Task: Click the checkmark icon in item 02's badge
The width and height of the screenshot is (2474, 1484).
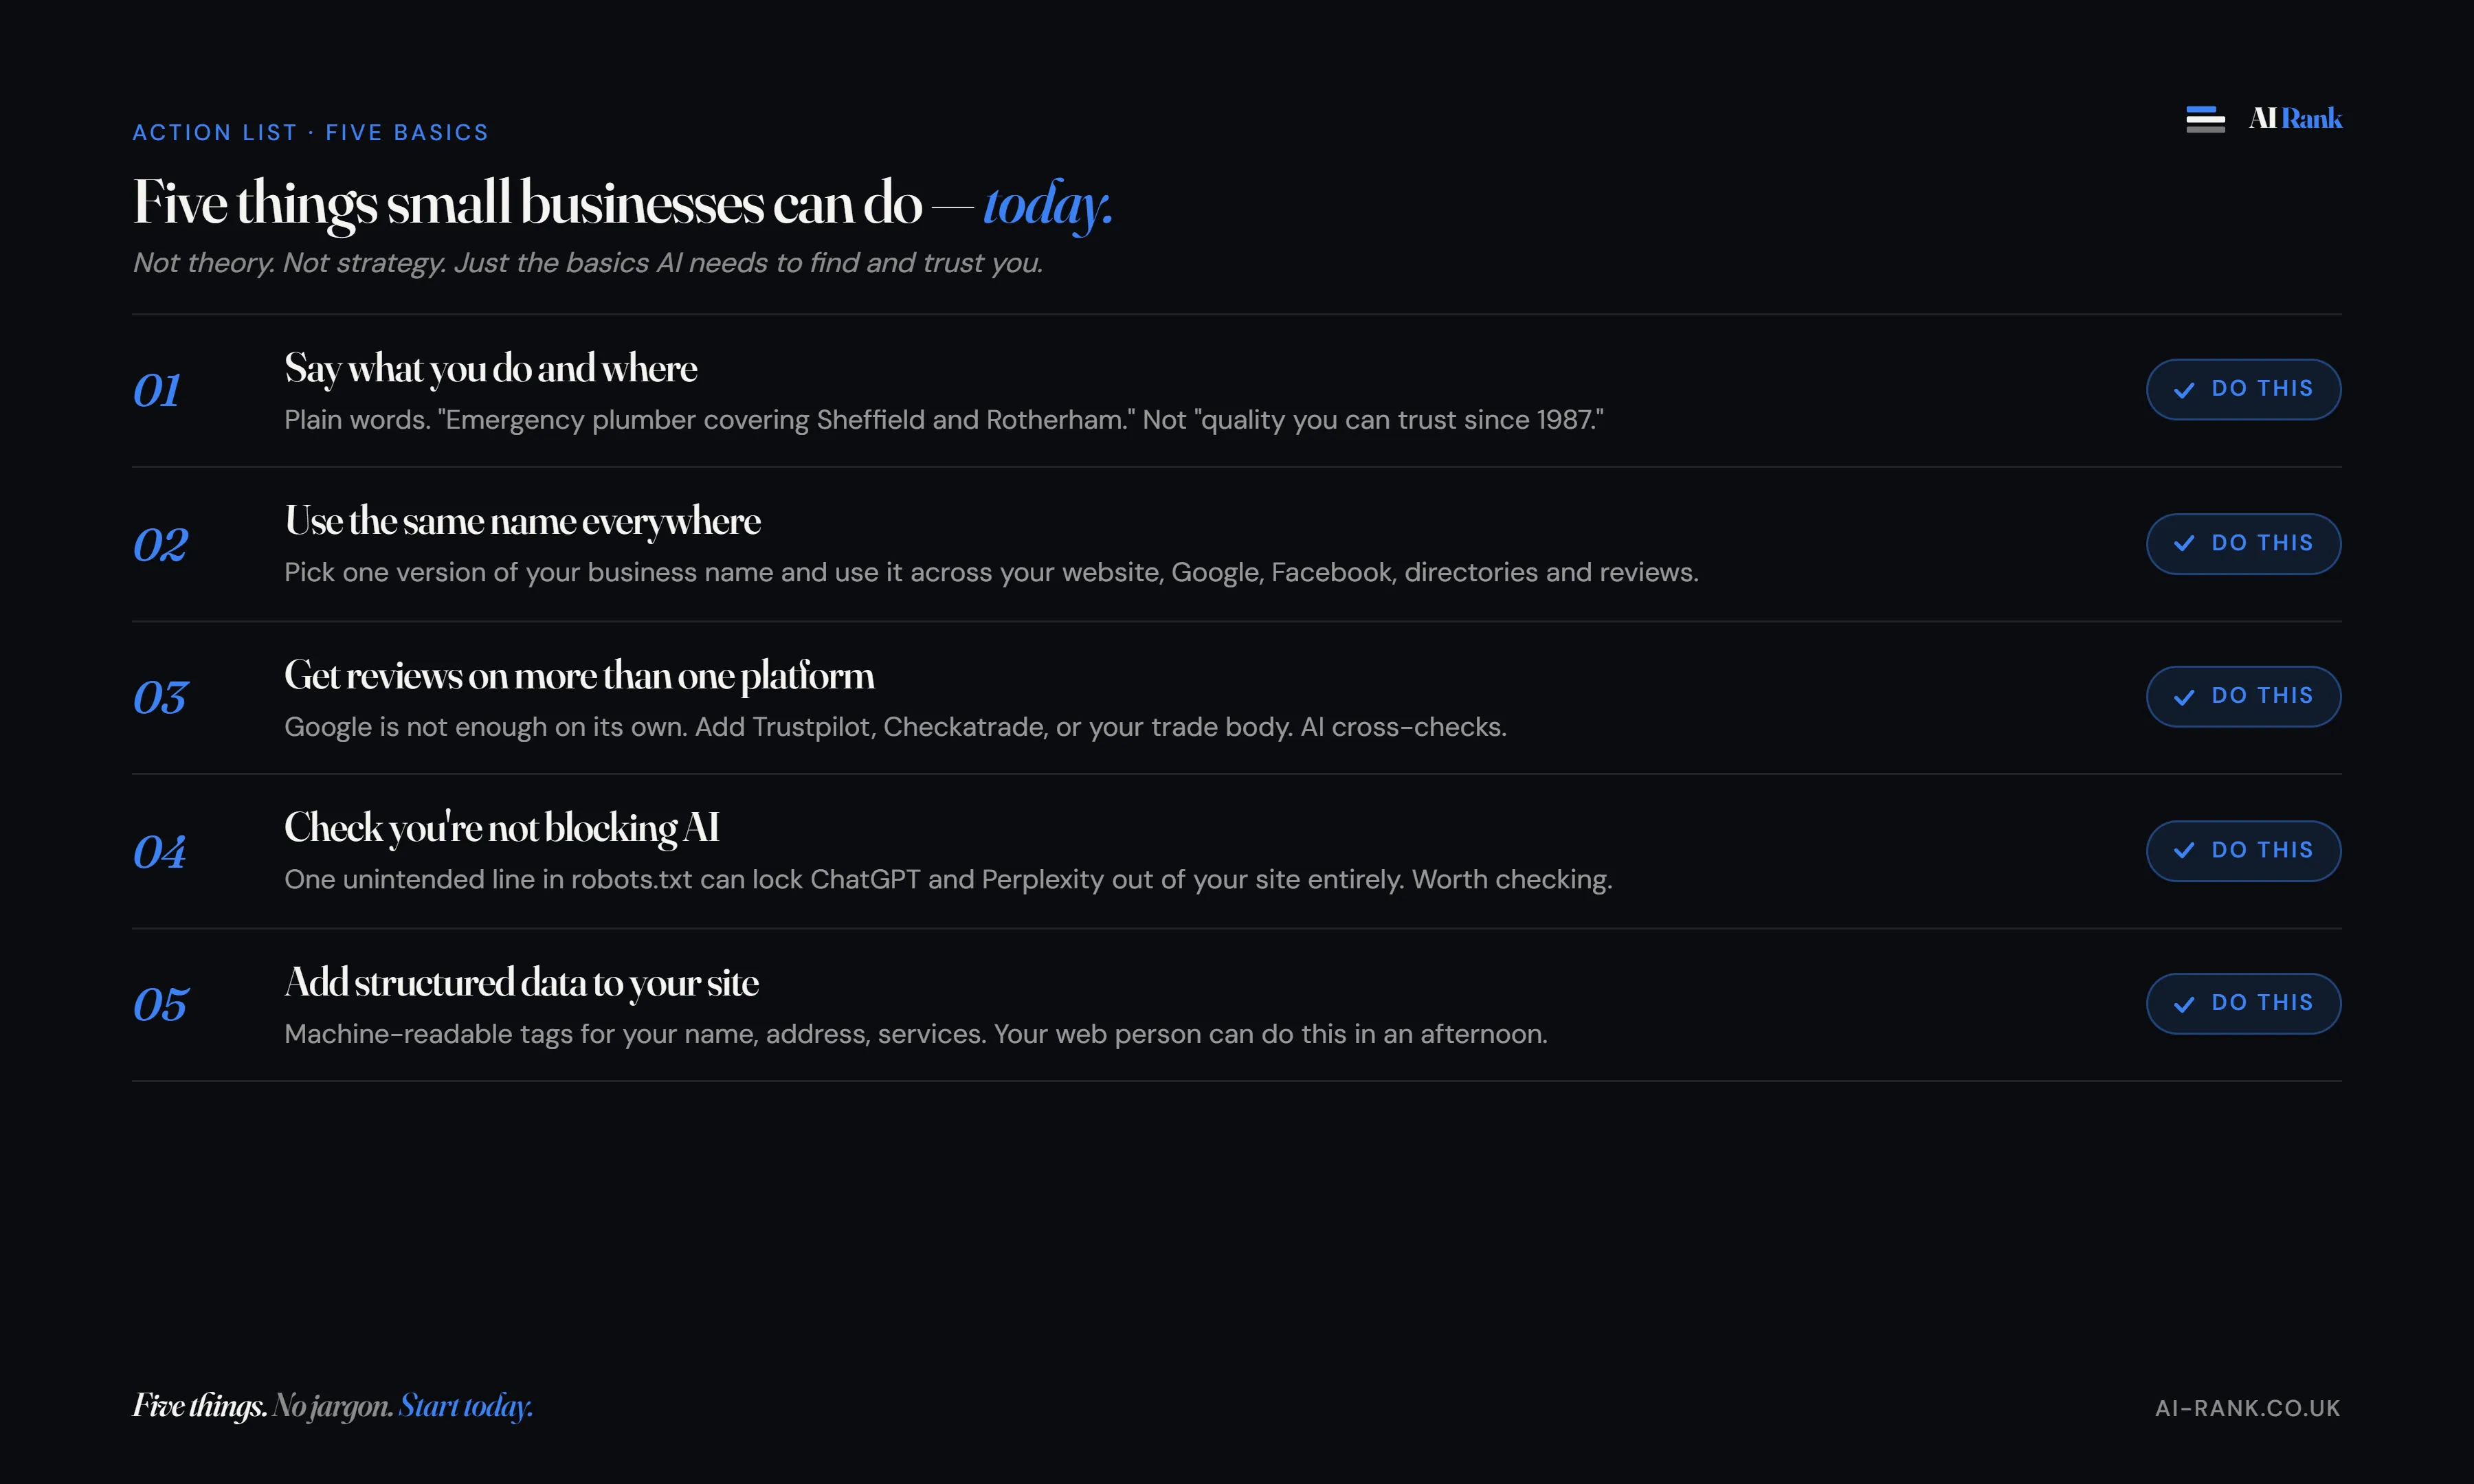Action: (2184, 543)
